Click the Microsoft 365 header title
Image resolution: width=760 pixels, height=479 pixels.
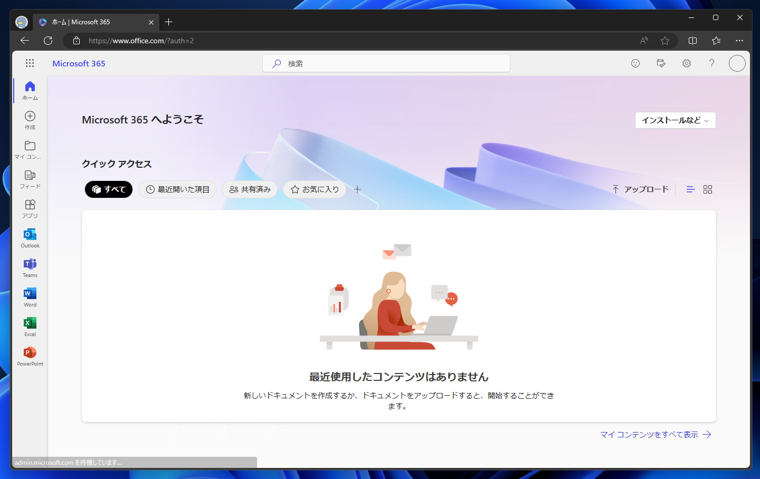[79, 64]
